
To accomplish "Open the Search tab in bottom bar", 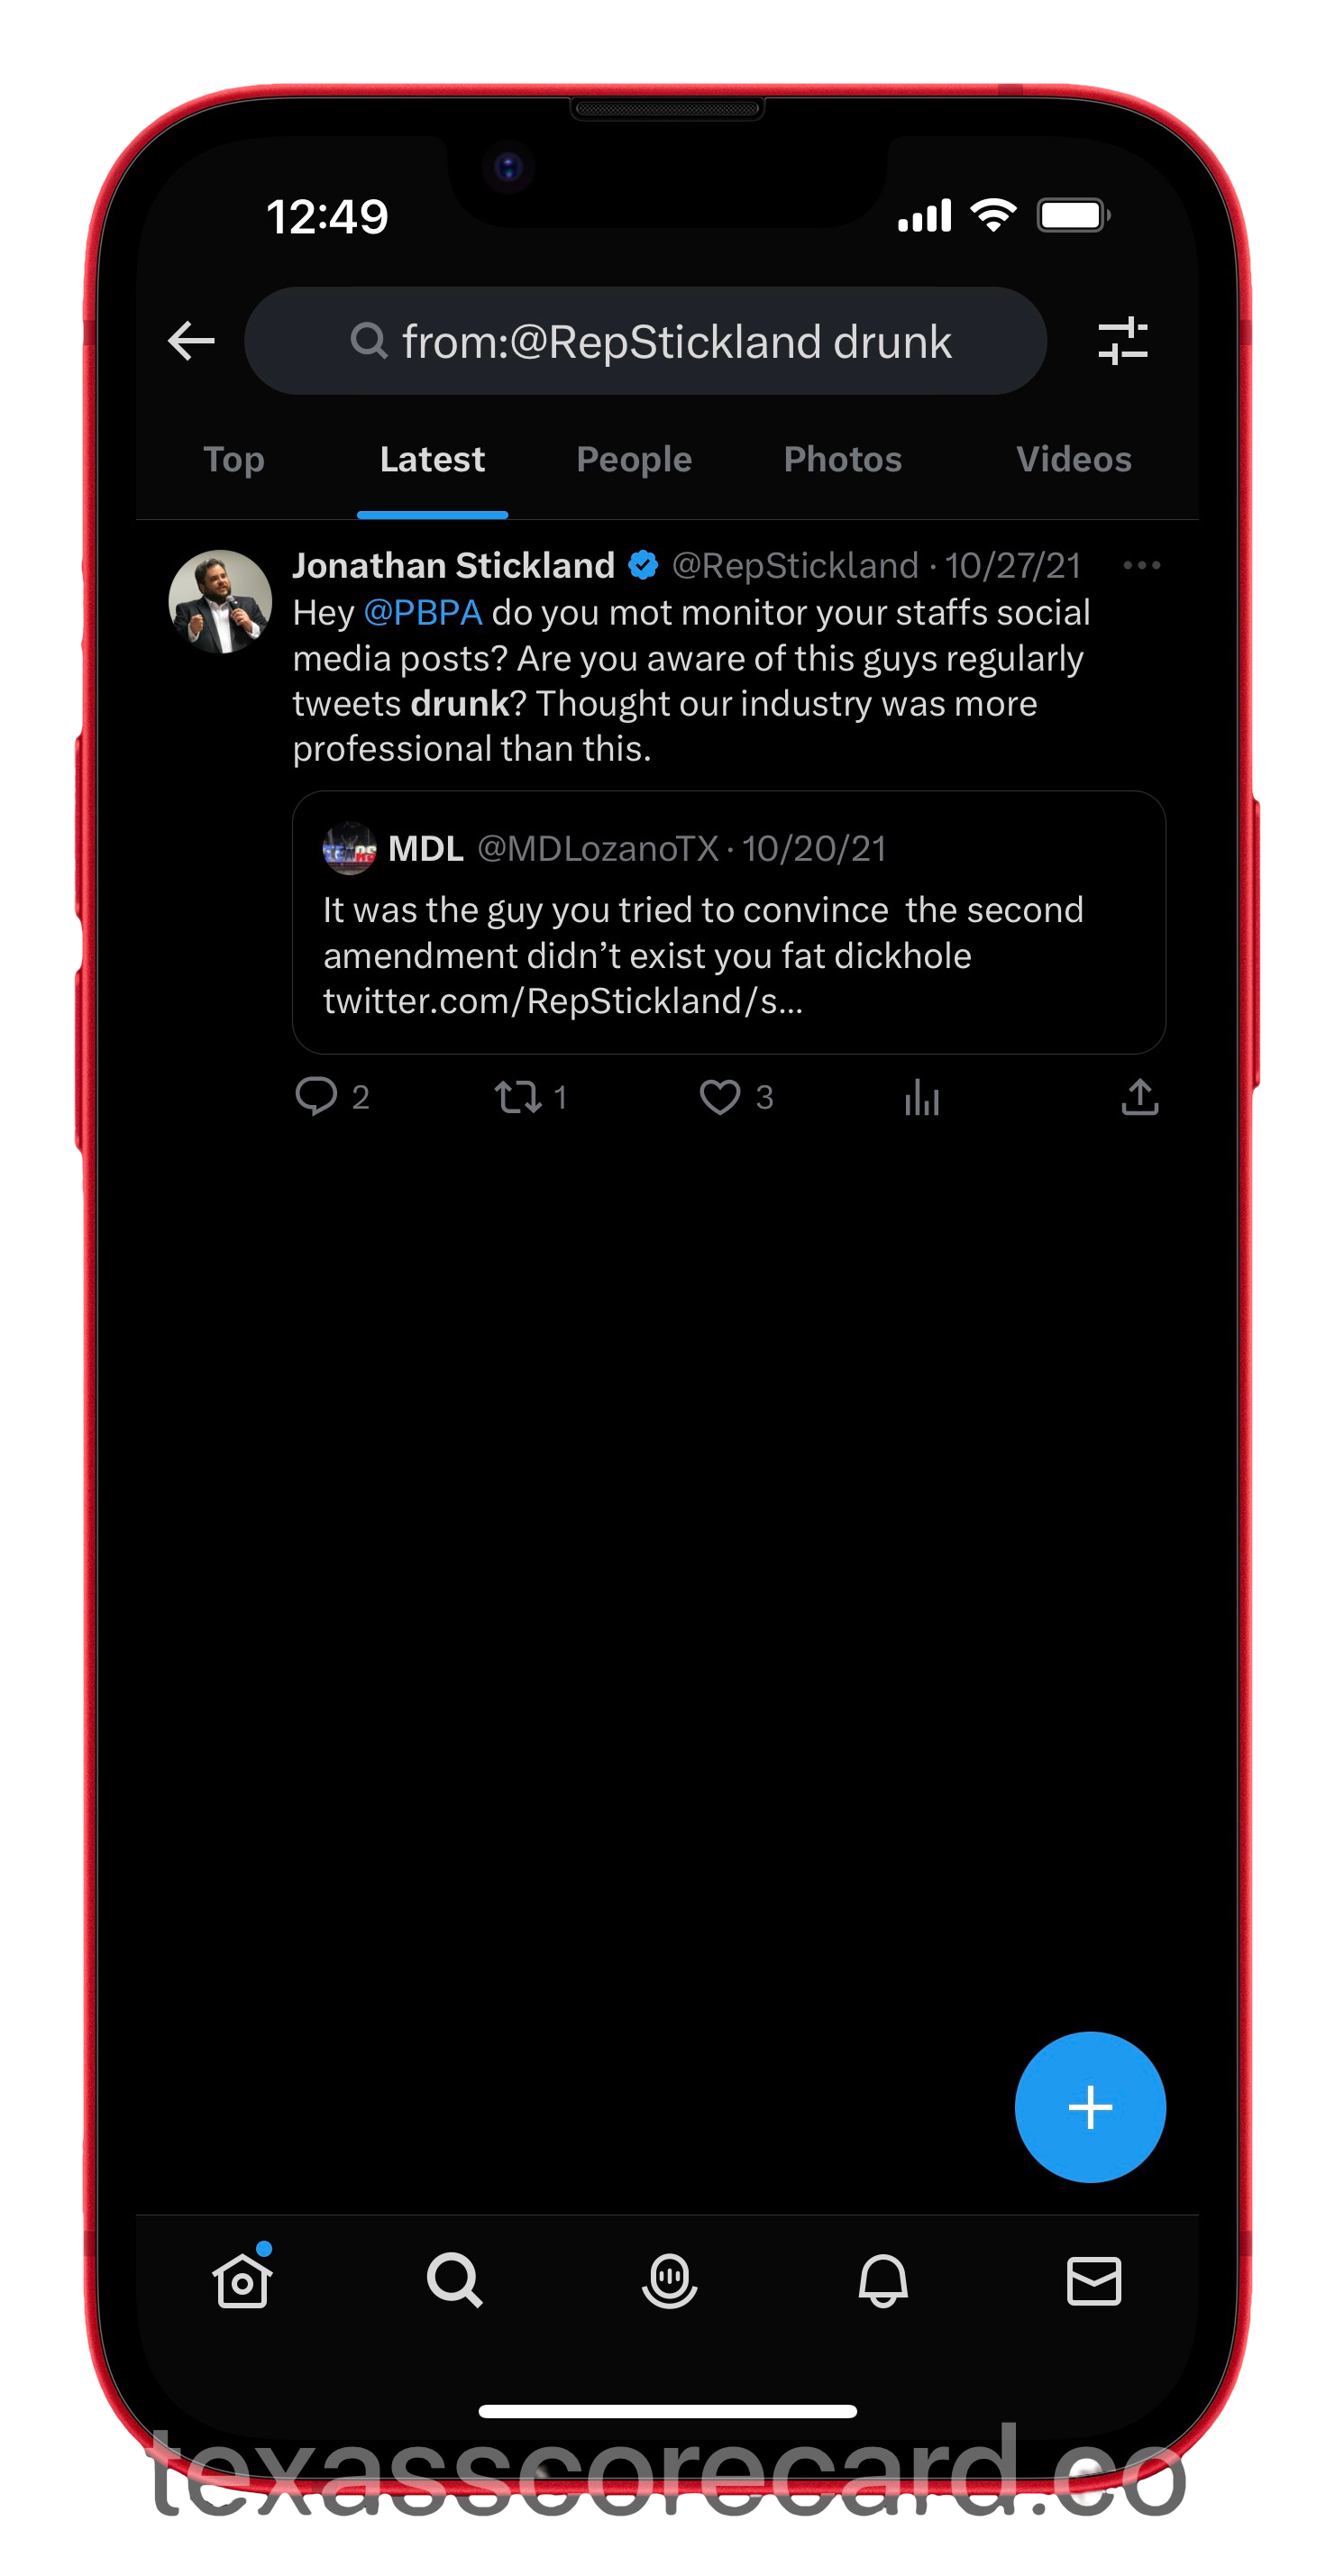I will (x=454, y=2280).
